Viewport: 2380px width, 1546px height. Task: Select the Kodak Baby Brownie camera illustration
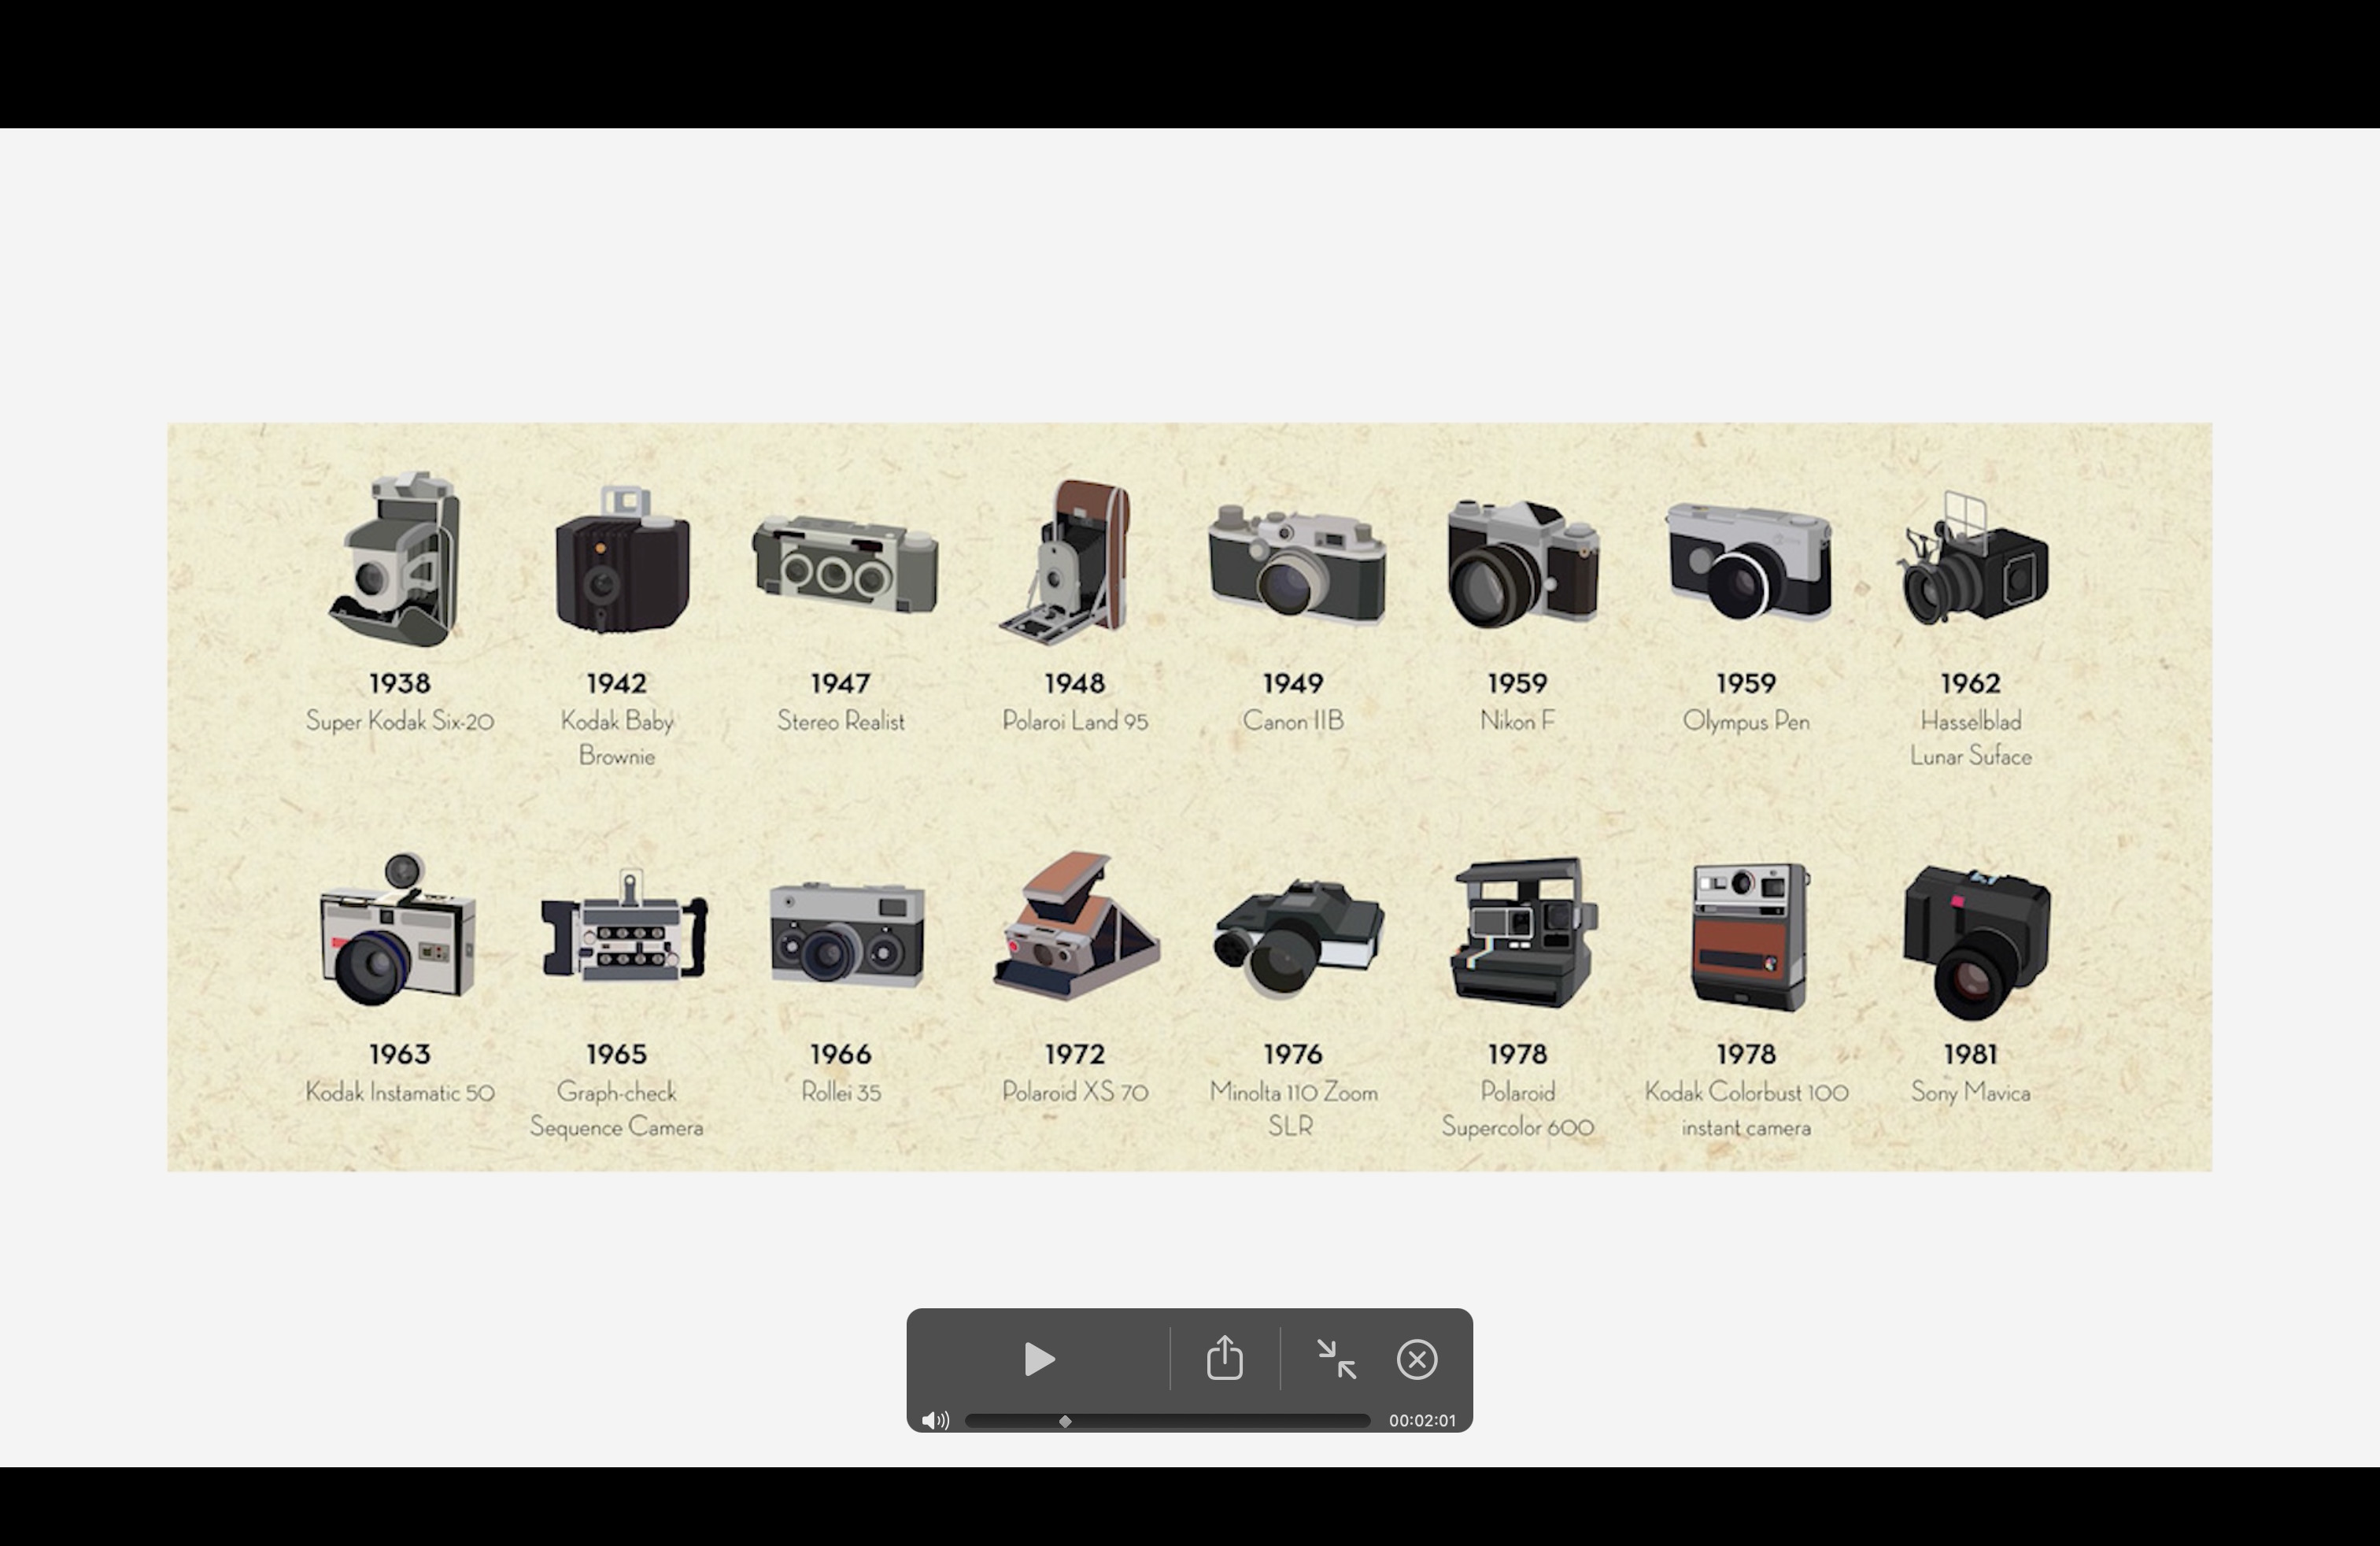[621, 565]
